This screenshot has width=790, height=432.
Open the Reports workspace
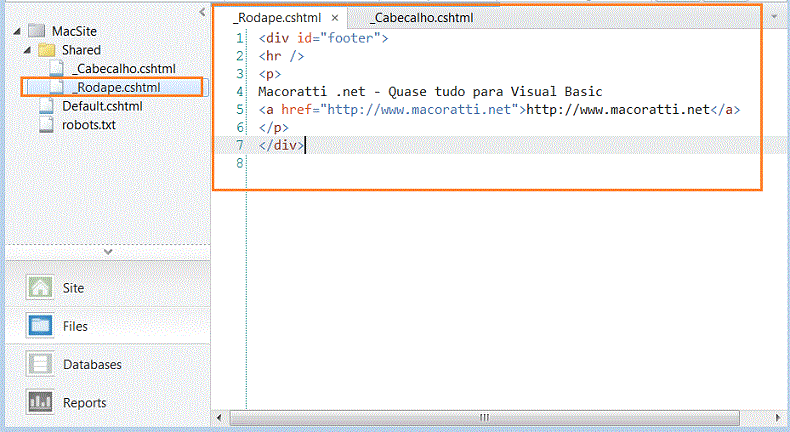tap(107, 402)
